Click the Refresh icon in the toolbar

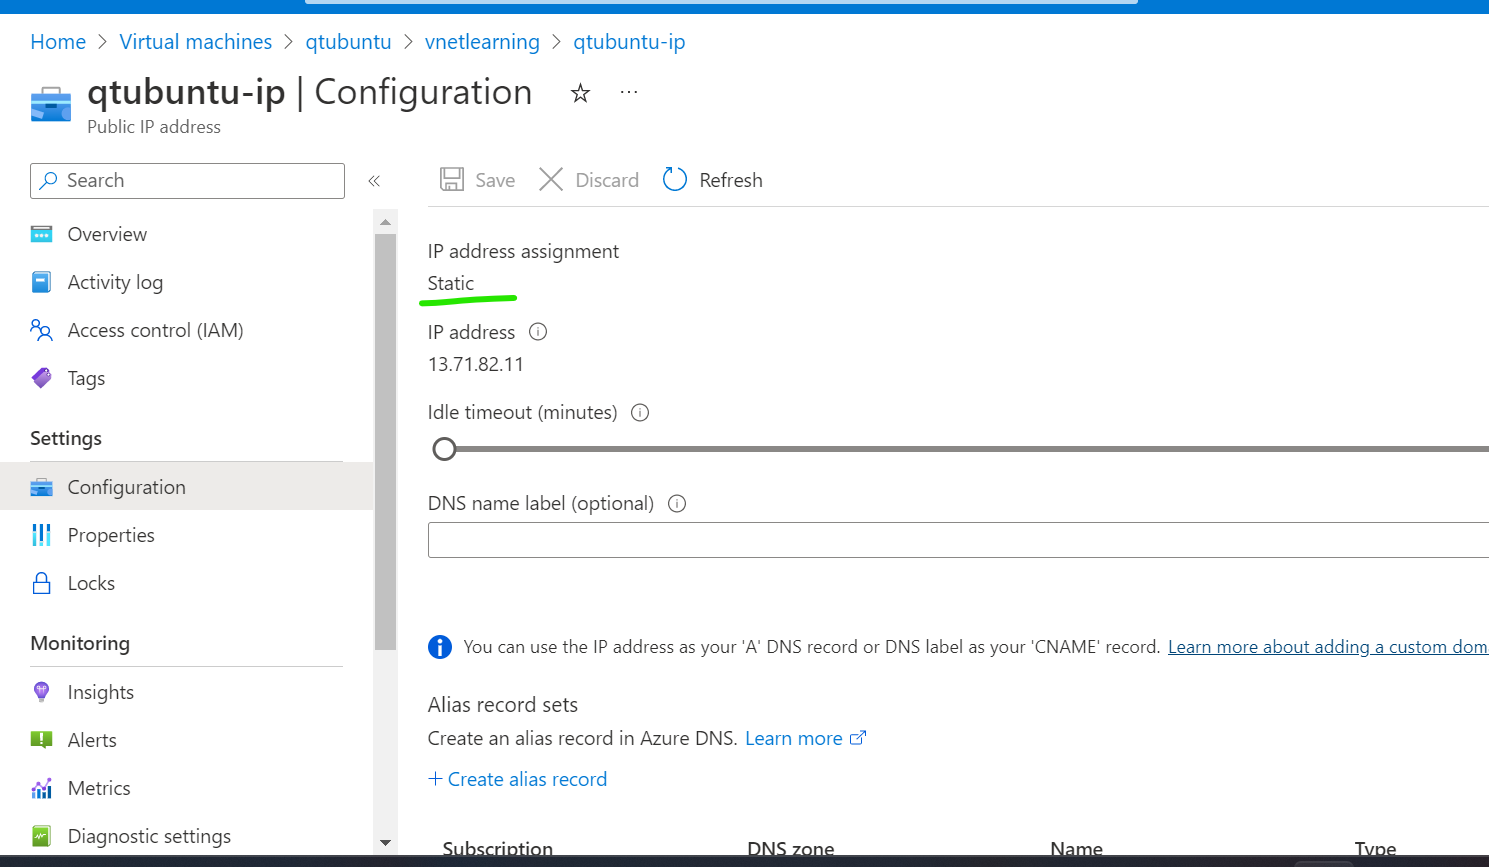point(675,180)
